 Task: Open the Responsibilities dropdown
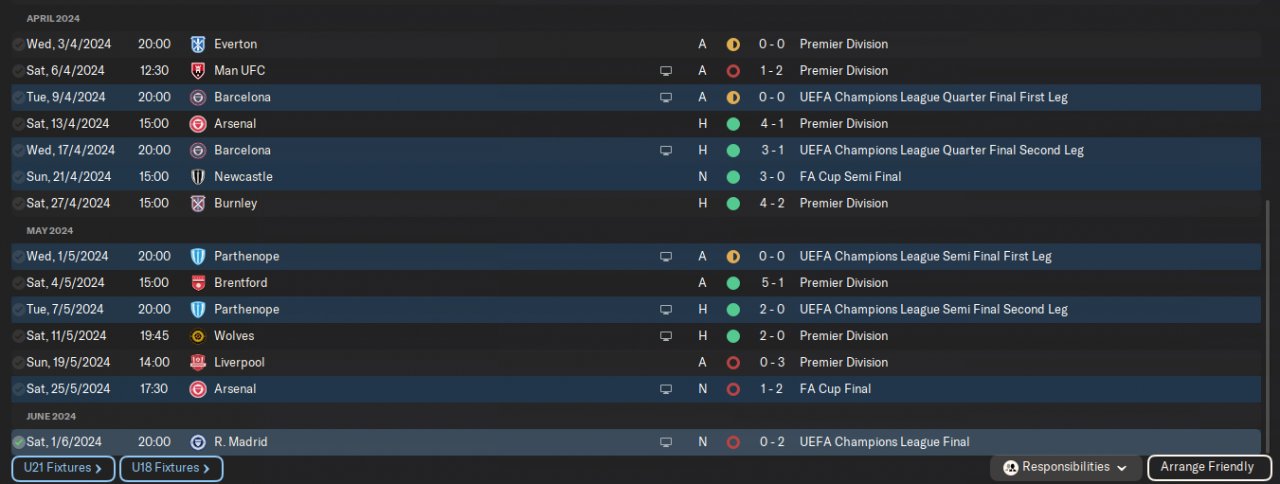point(1066,467)
